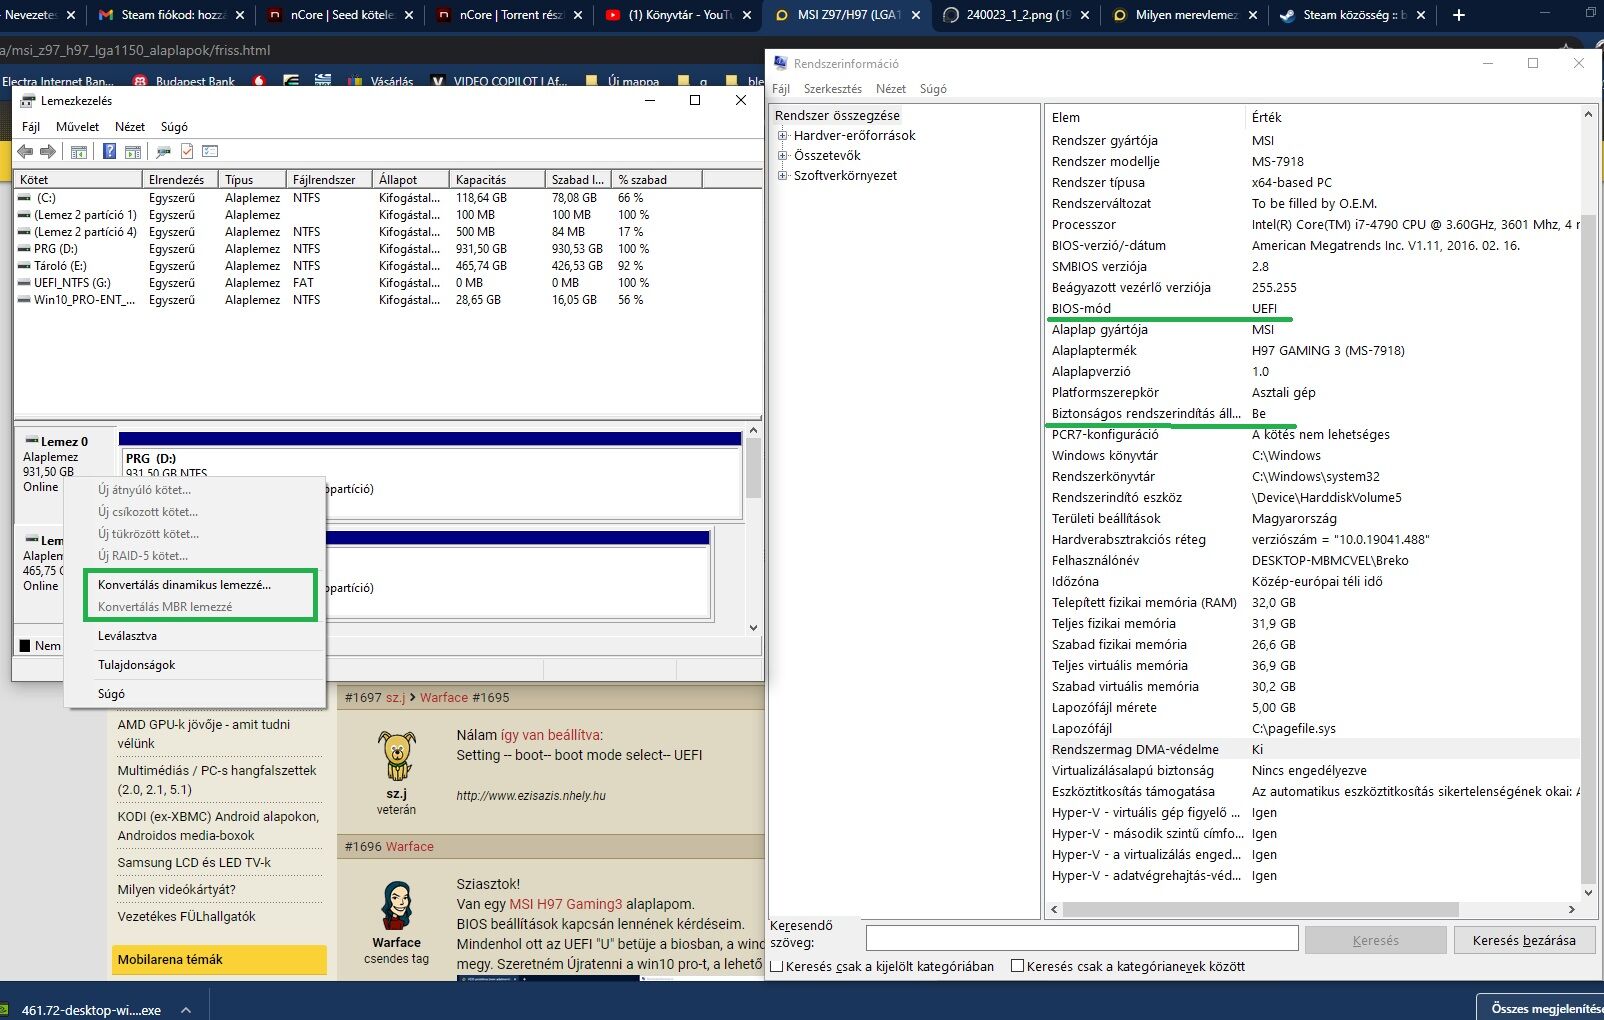Select Rendszer összegzése tree item
This screenshot has height=1020, width=1604.
[x=837, y=116]
